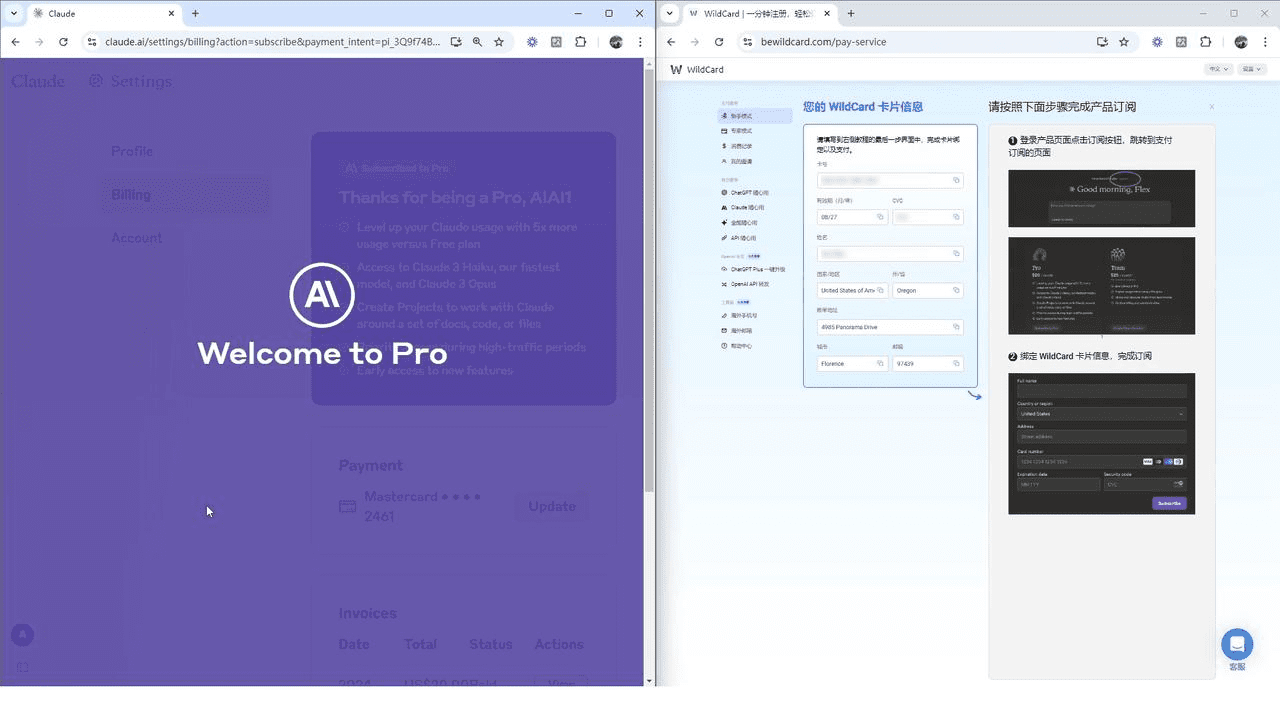The image size is (1280, 719).
Task: Click the 4985 Panorama Drive address text
Action: (x=849, y=327)
